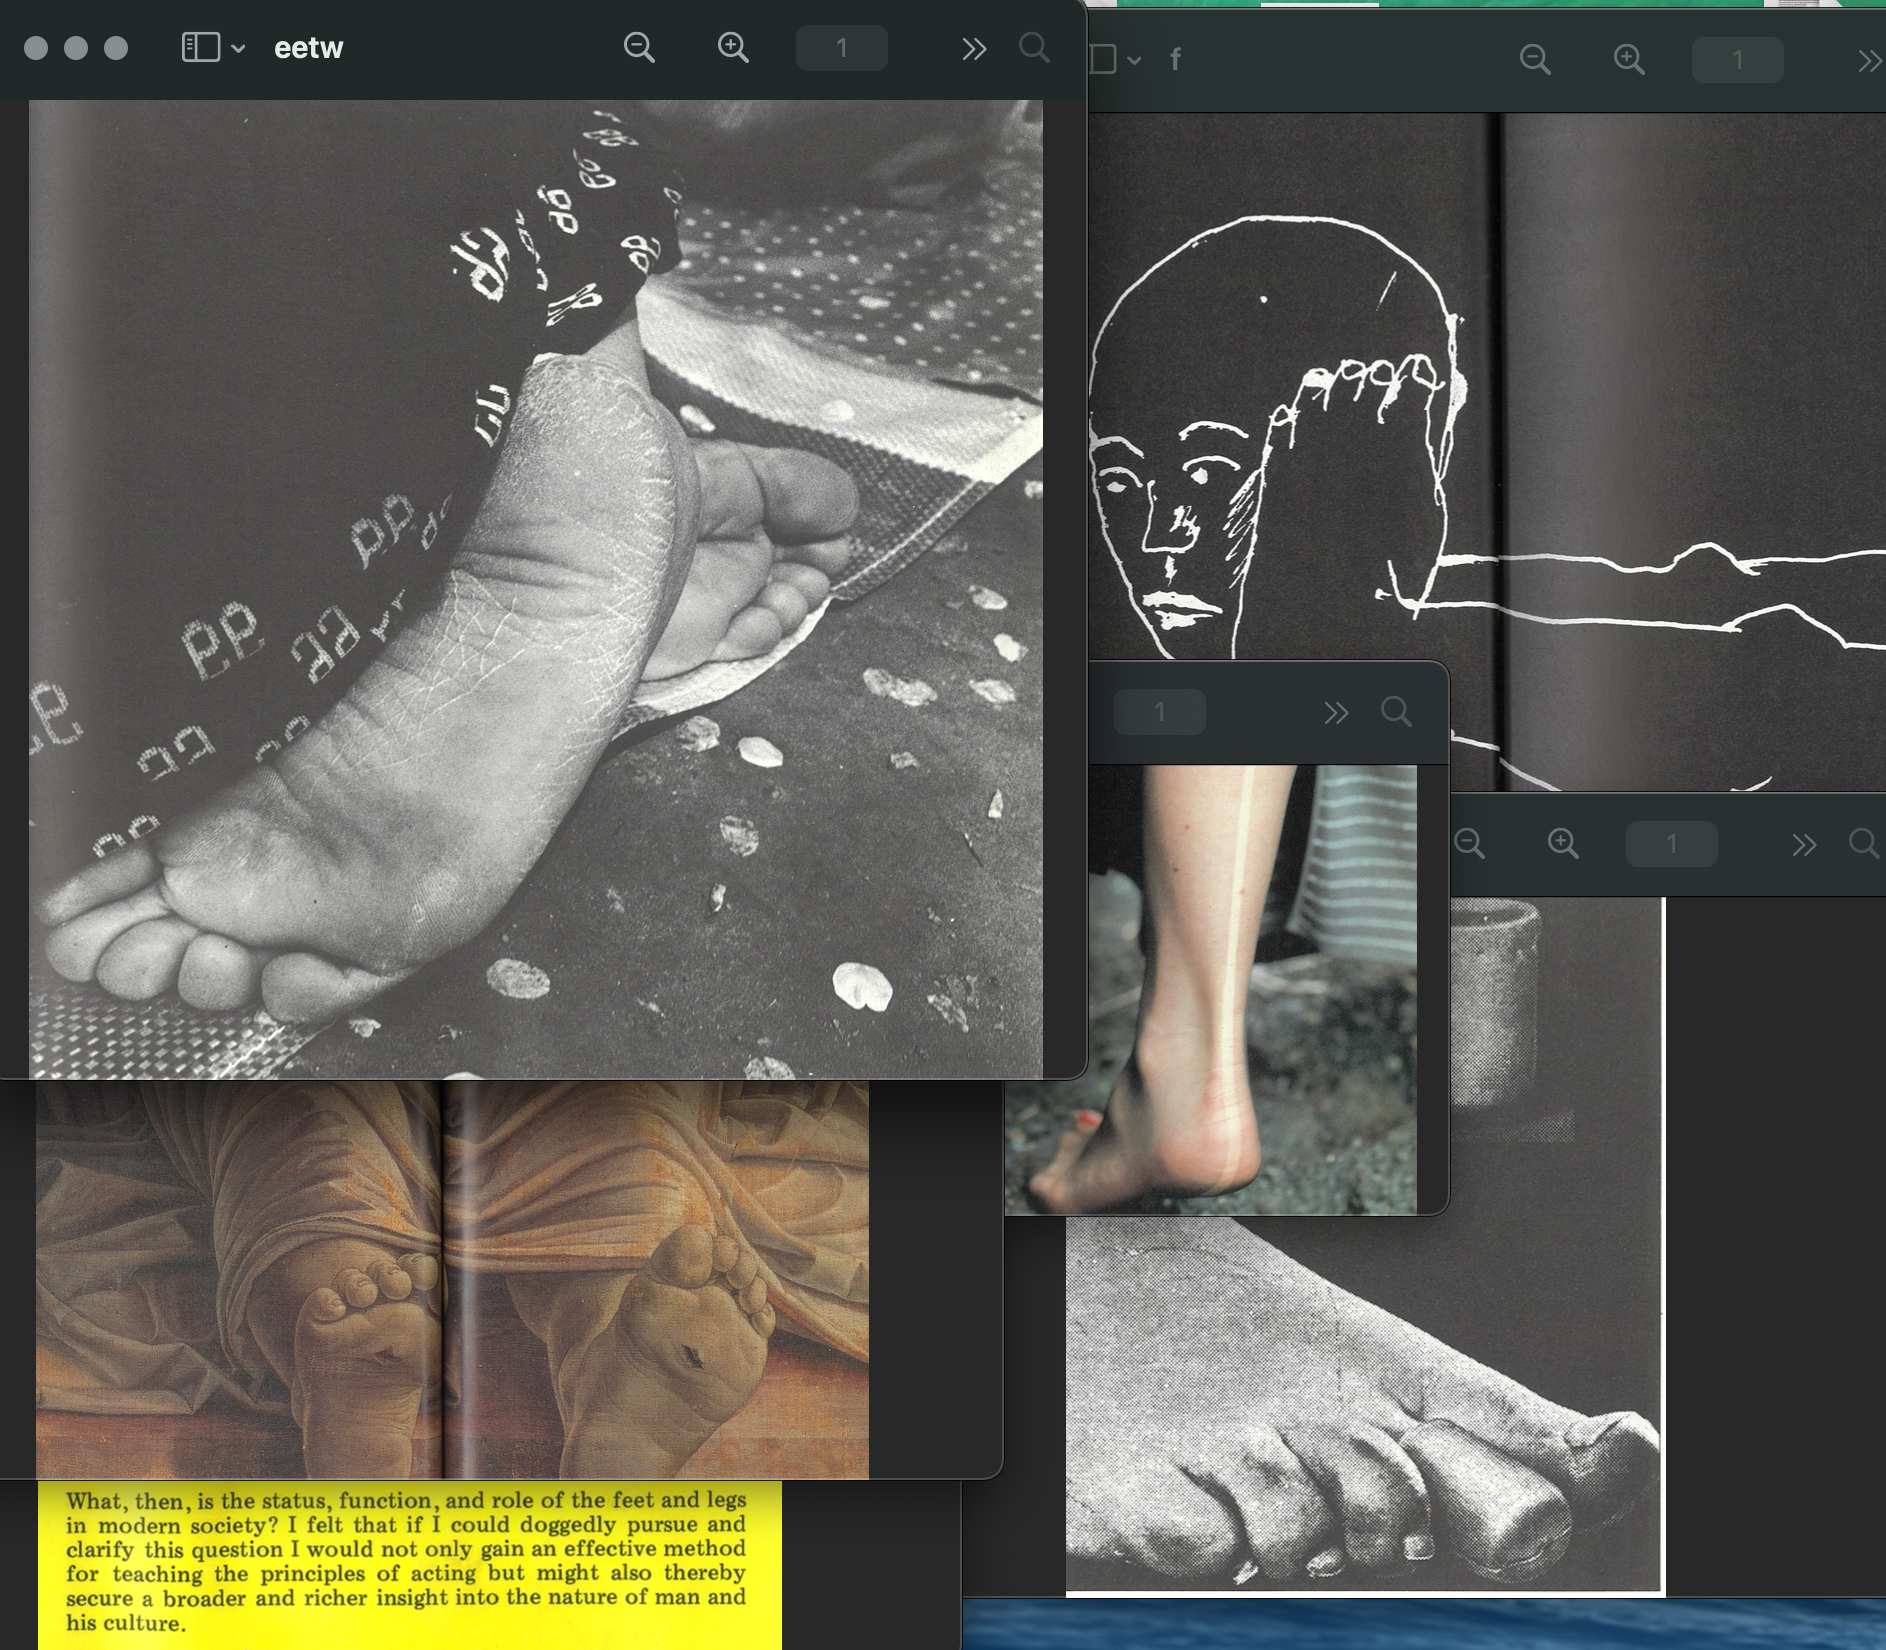Expand sidebar view options chevron in eetw window
Screen dimensions: 1886x1650
[x=239, y=48]
